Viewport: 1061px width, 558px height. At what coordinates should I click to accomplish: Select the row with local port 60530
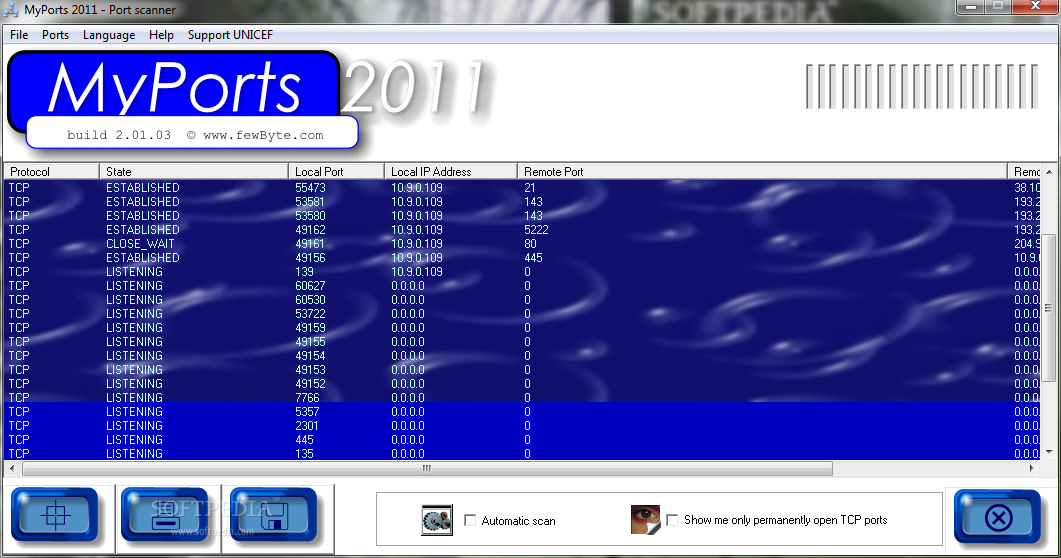(x=522, y=300)
